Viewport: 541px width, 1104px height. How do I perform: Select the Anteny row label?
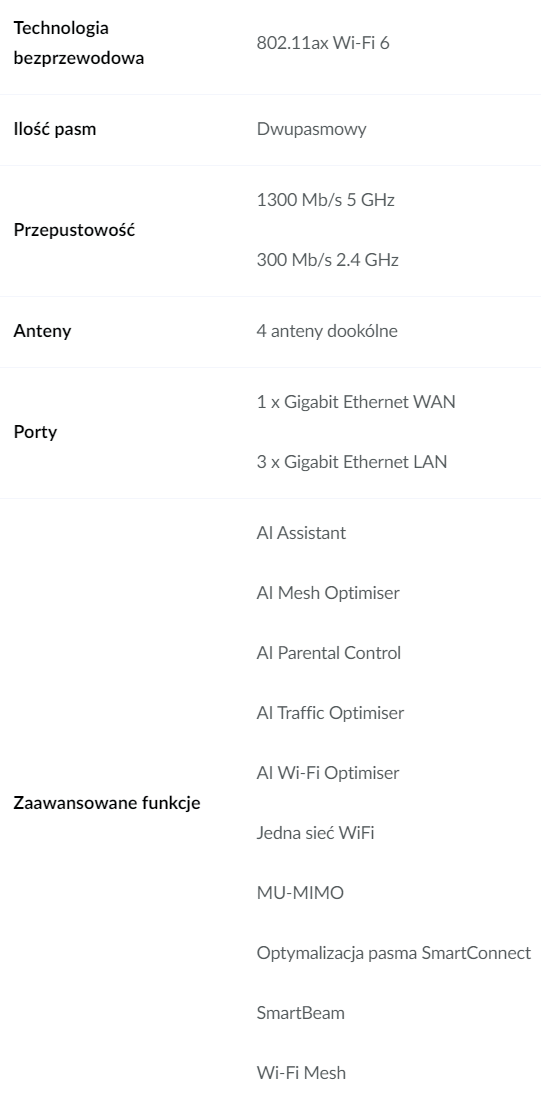42,331
